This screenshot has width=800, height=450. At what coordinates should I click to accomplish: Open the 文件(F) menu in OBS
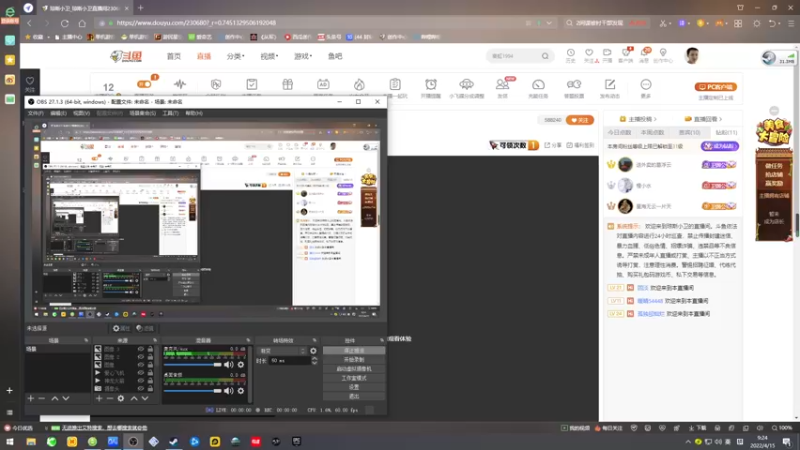(x=36, y=113)
